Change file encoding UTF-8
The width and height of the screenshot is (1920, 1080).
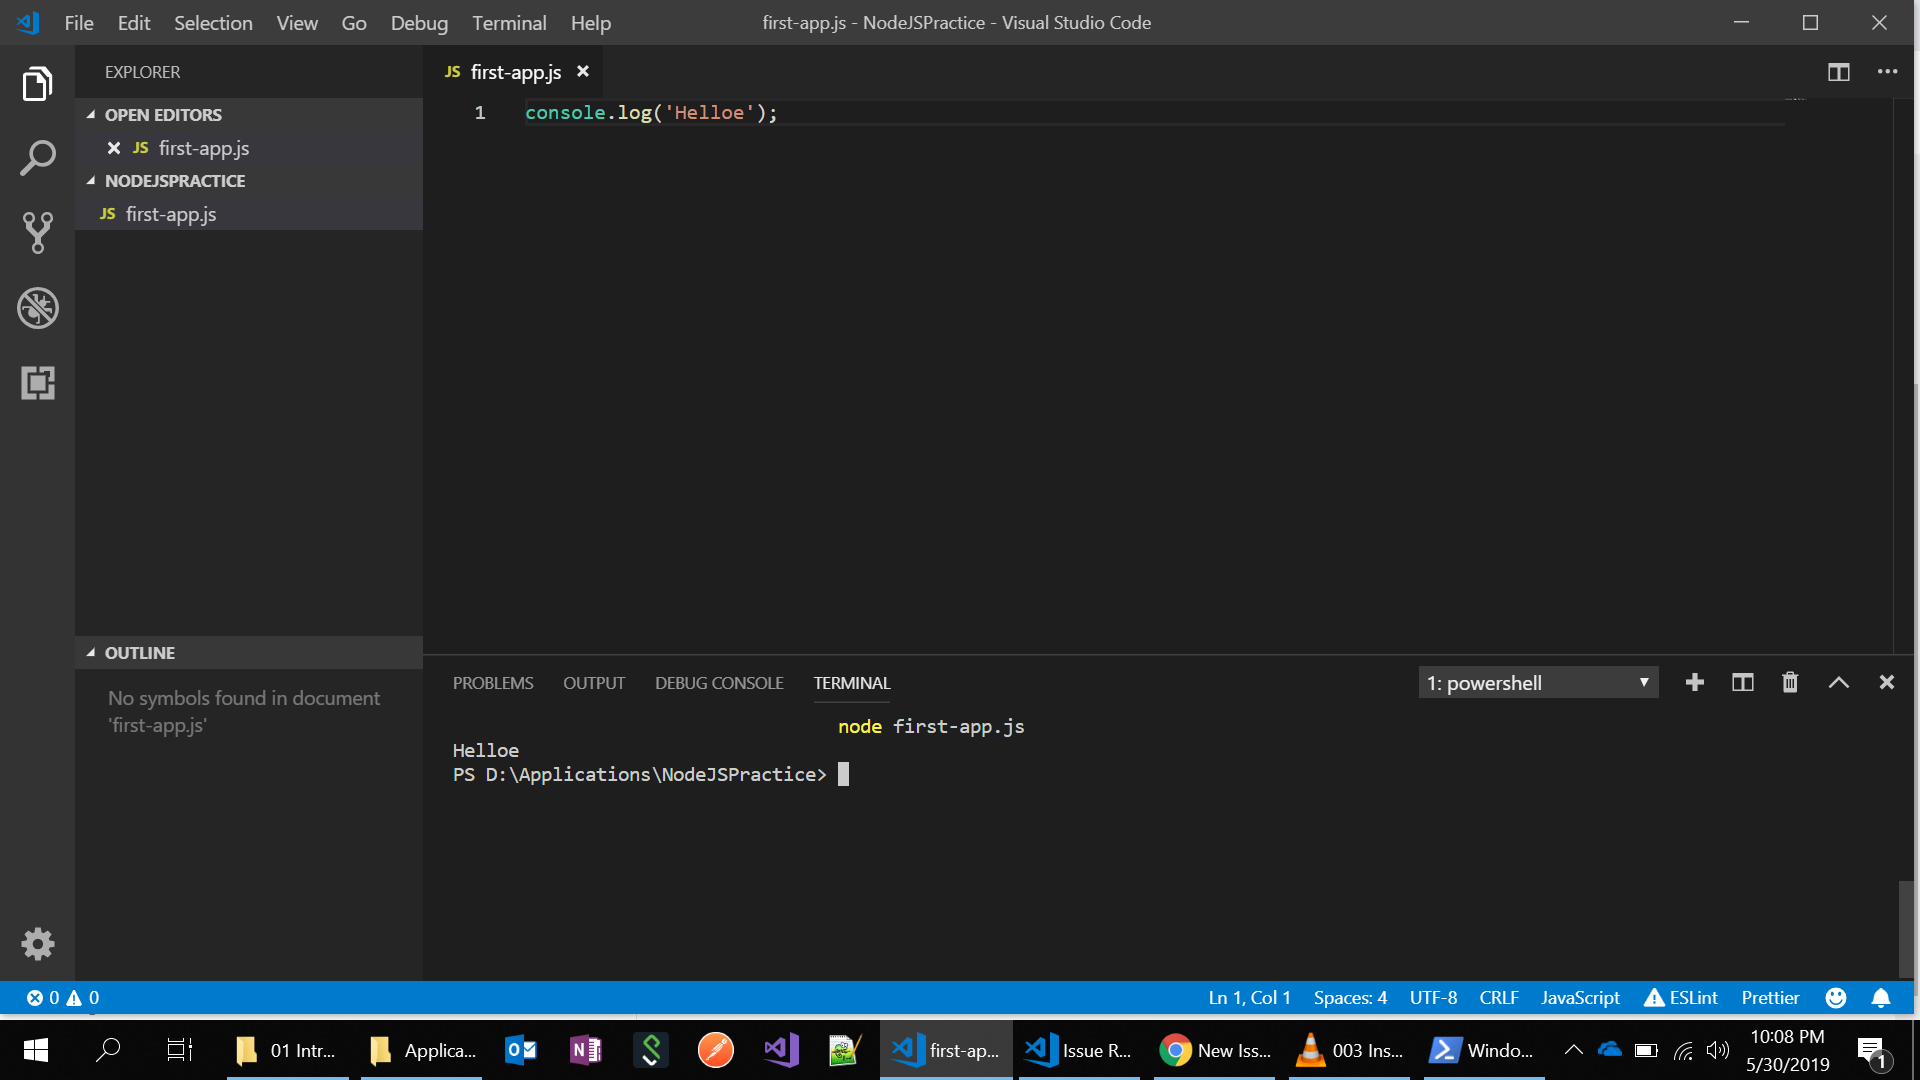pos(1433,997)
